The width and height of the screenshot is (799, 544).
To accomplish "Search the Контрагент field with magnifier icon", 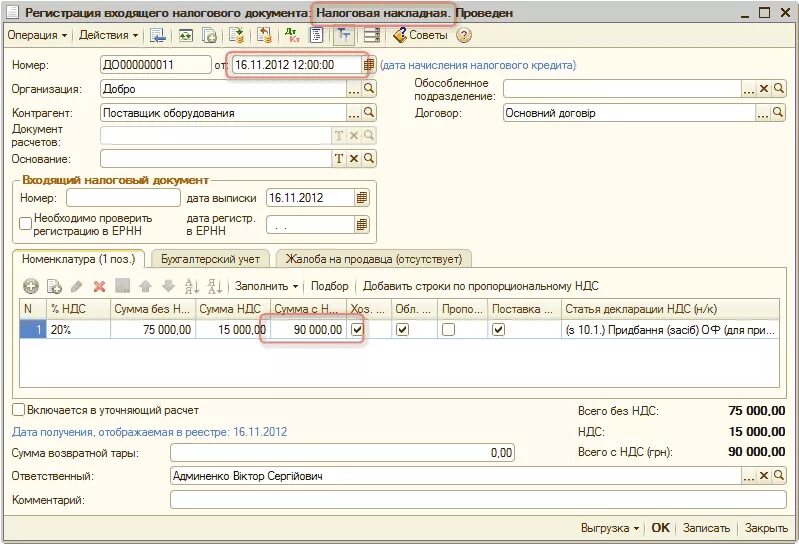I will (369, 113).
